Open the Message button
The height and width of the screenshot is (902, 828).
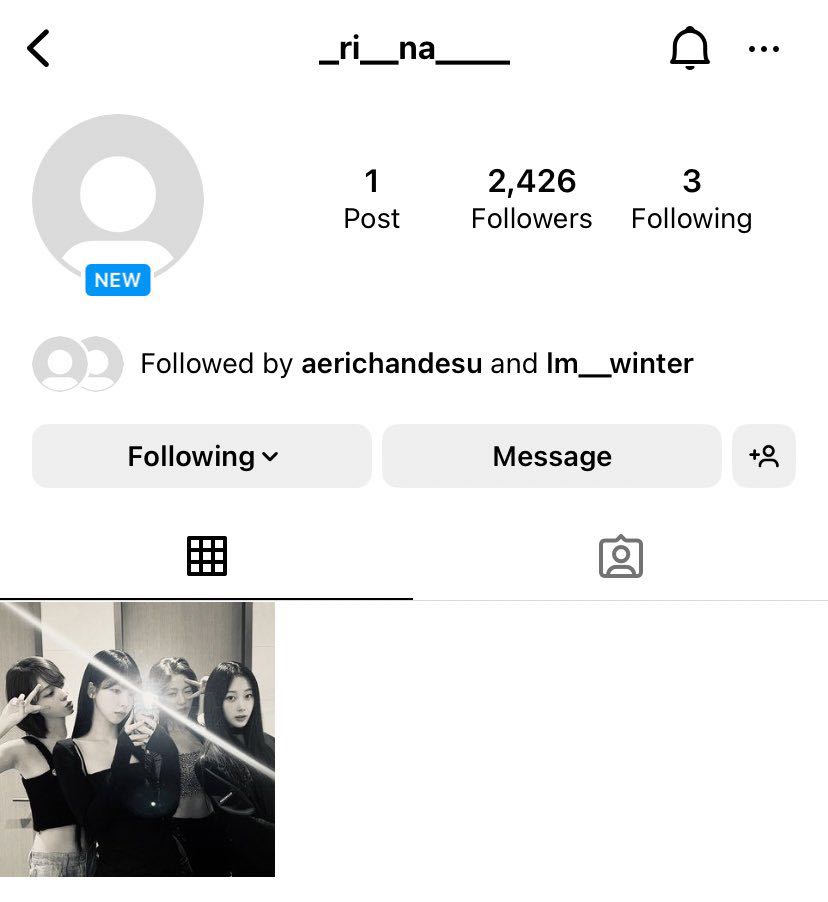(552, 456)
